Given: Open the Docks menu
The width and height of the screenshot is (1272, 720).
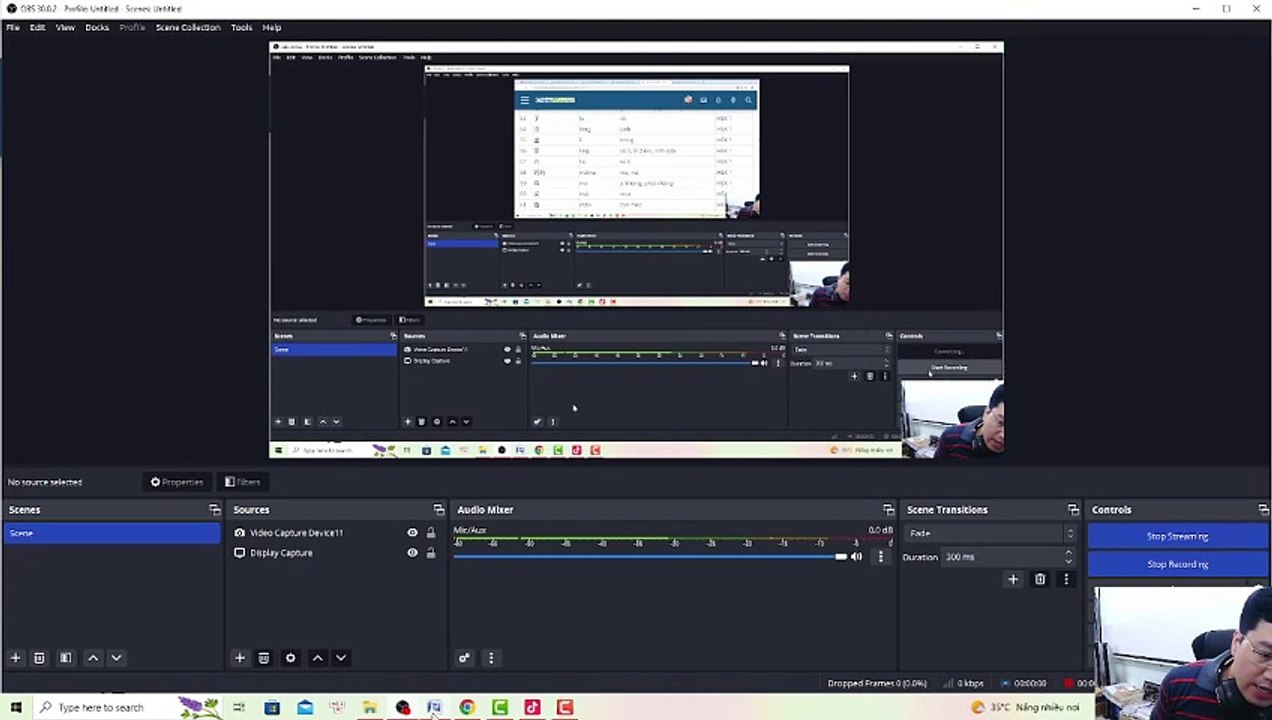Looking at the screenshot, I should pyautogui.click(x=97, y=27).
